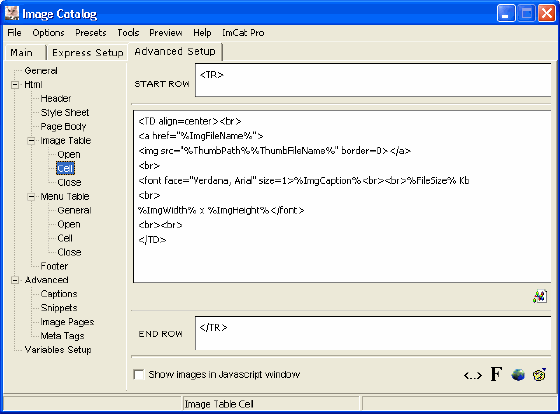
Task: Open the Presets menu
Action: click(91, 33)
